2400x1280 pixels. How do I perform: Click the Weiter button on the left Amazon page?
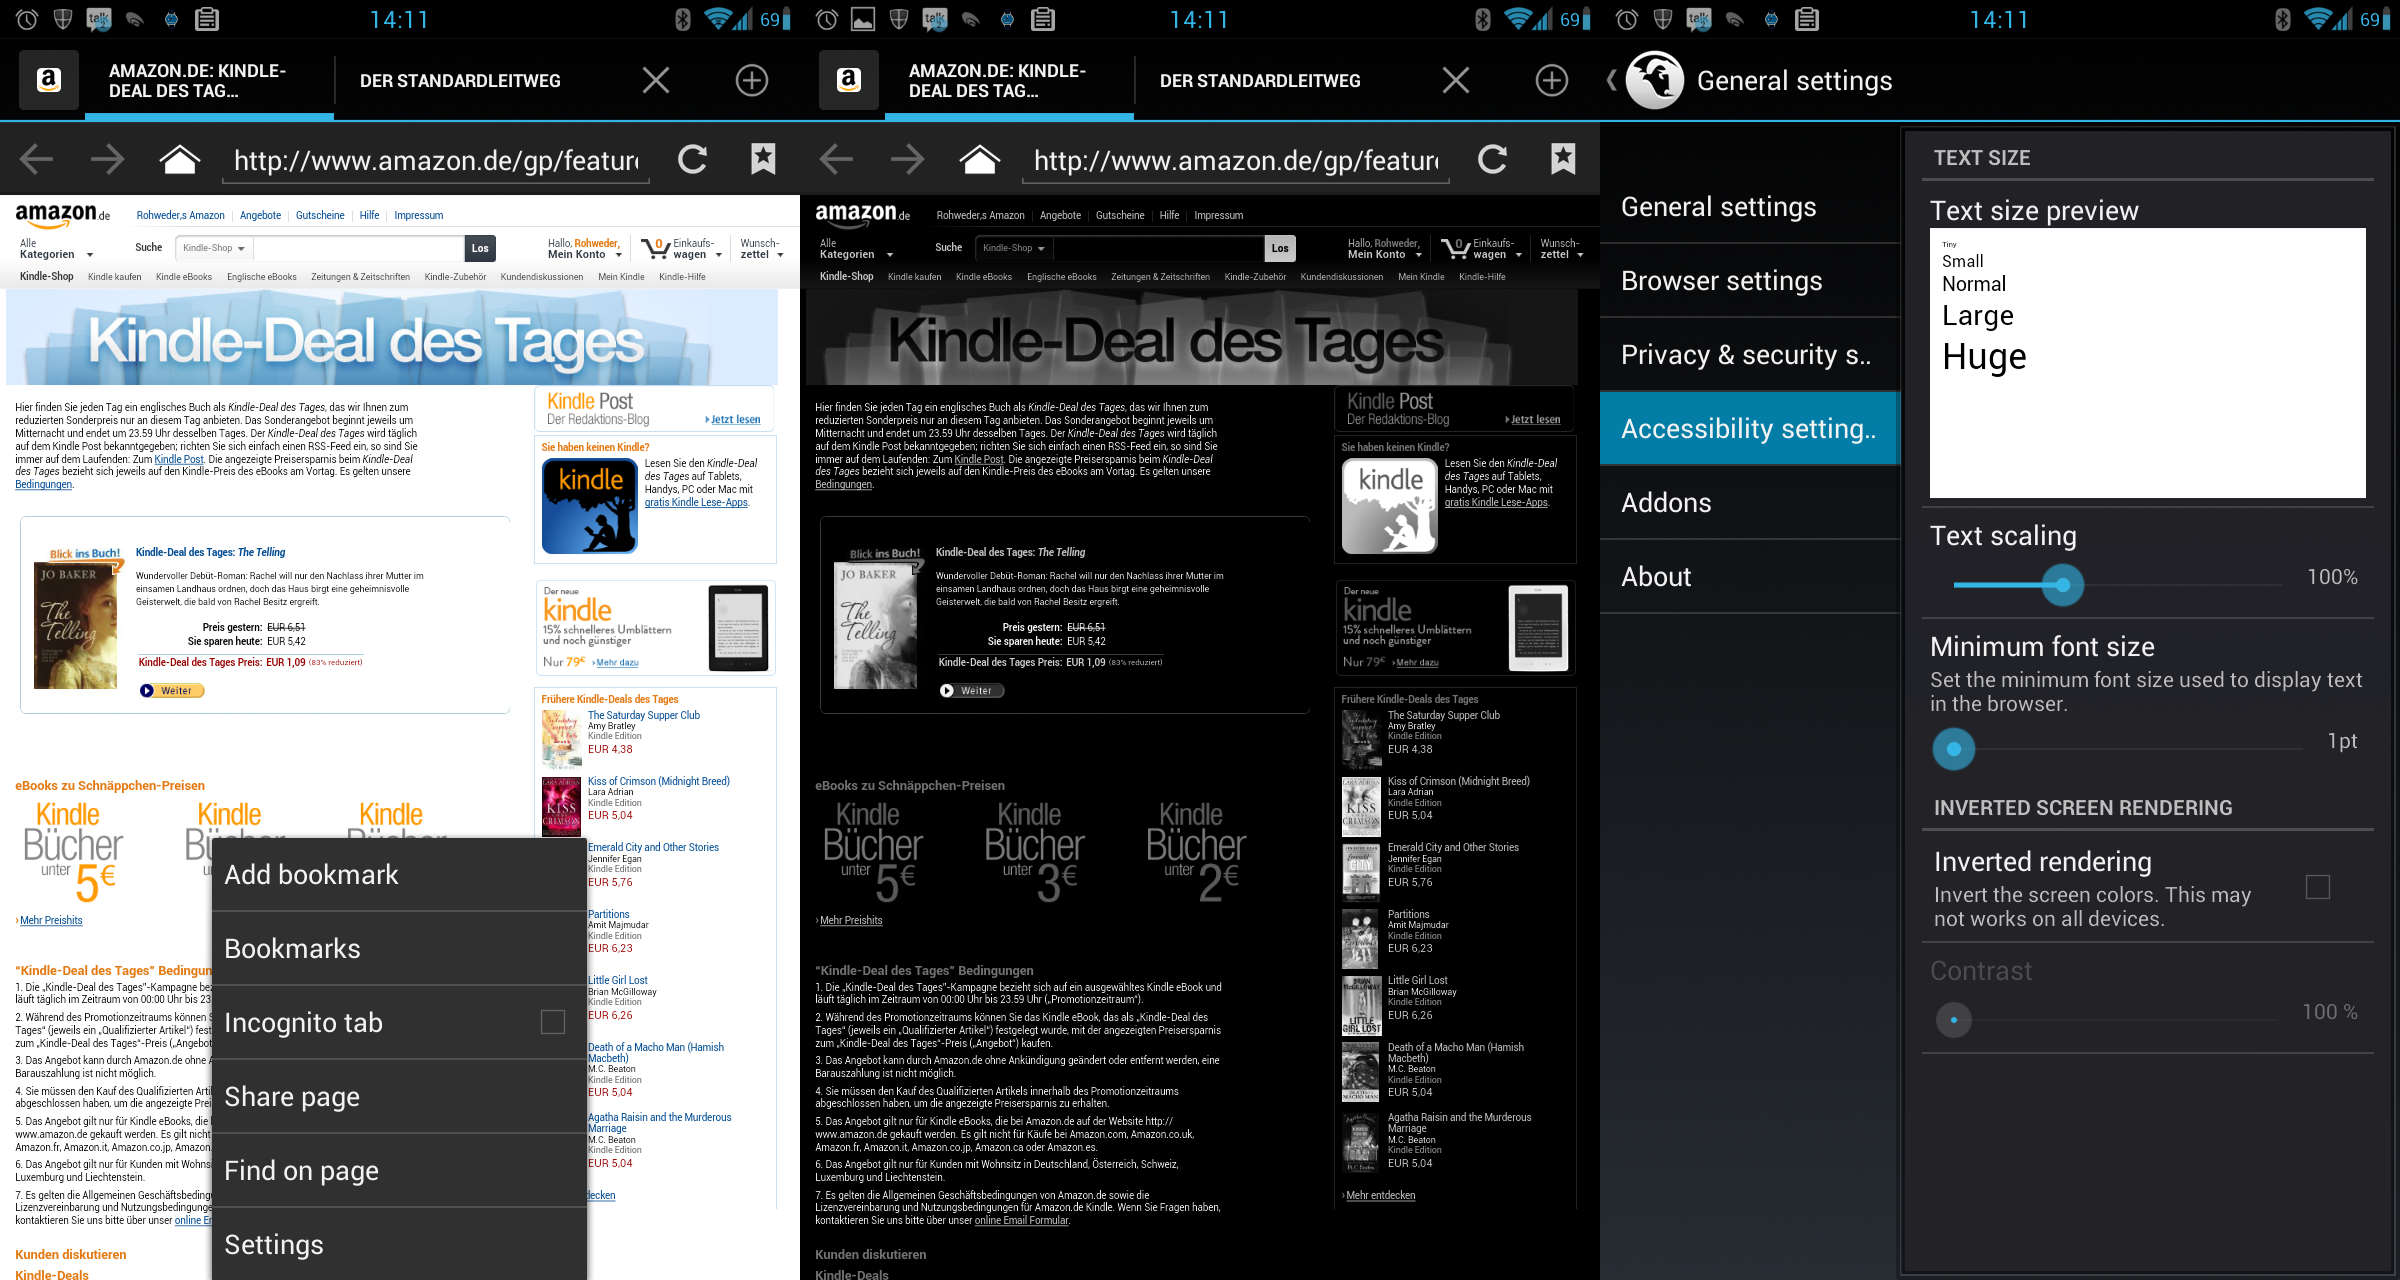tap(171, 691)
